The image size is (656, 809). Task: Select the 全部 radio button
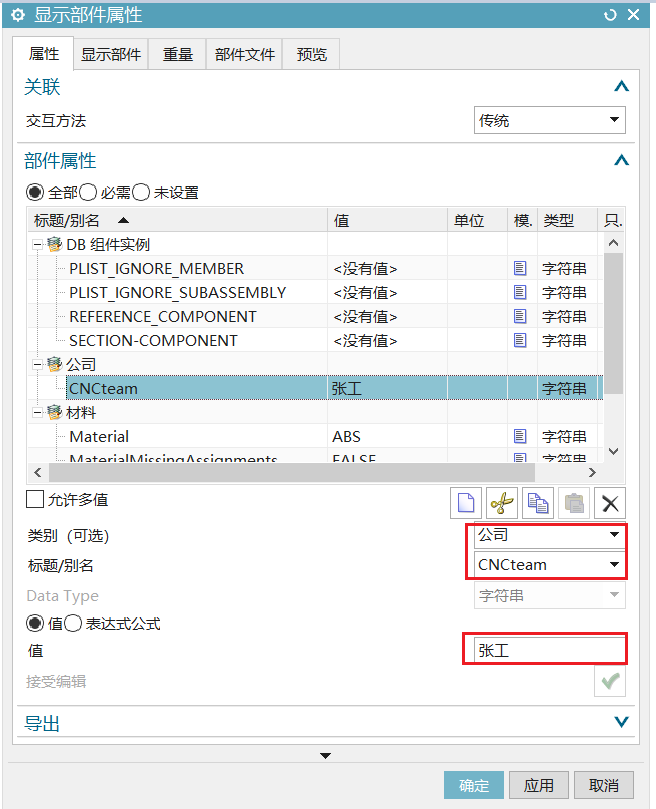click(x=35, y=192)
